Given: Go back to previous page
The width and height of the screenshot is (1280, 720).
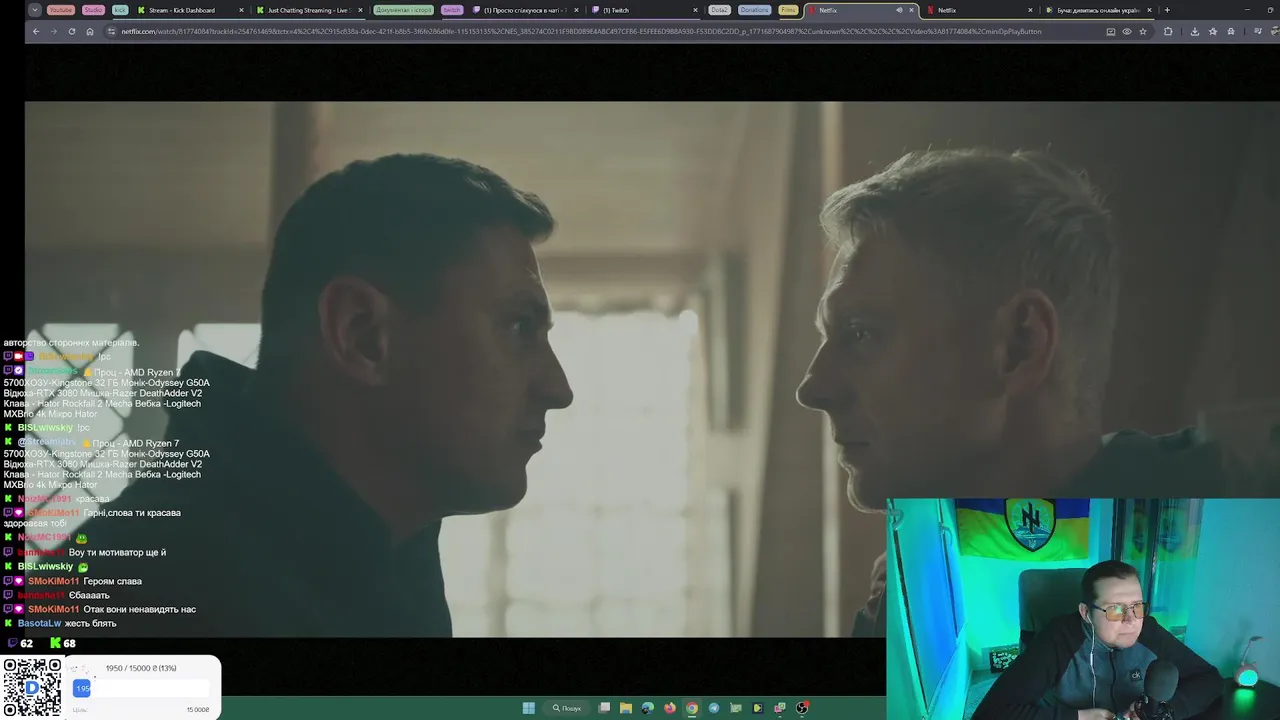Looking at the screenshot, I should 36,31.
